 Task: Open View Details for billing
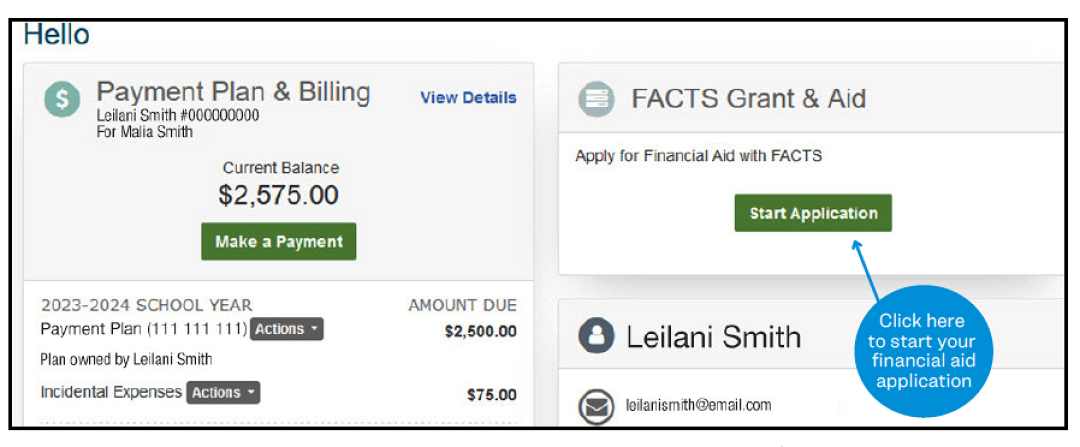[468, 98]
